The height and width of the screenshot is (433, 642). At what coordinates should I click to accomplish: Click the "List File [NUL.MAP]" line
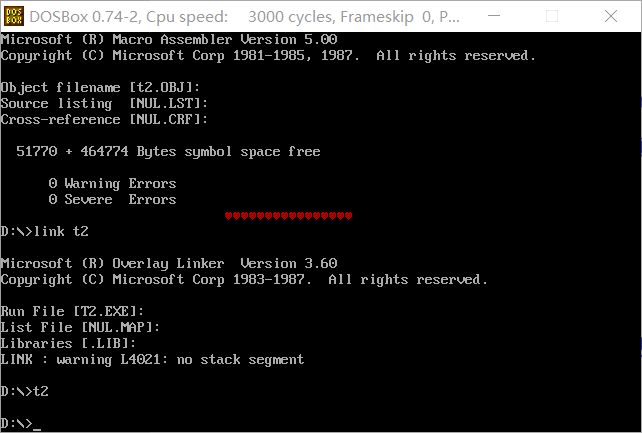(x=80, y=327)
